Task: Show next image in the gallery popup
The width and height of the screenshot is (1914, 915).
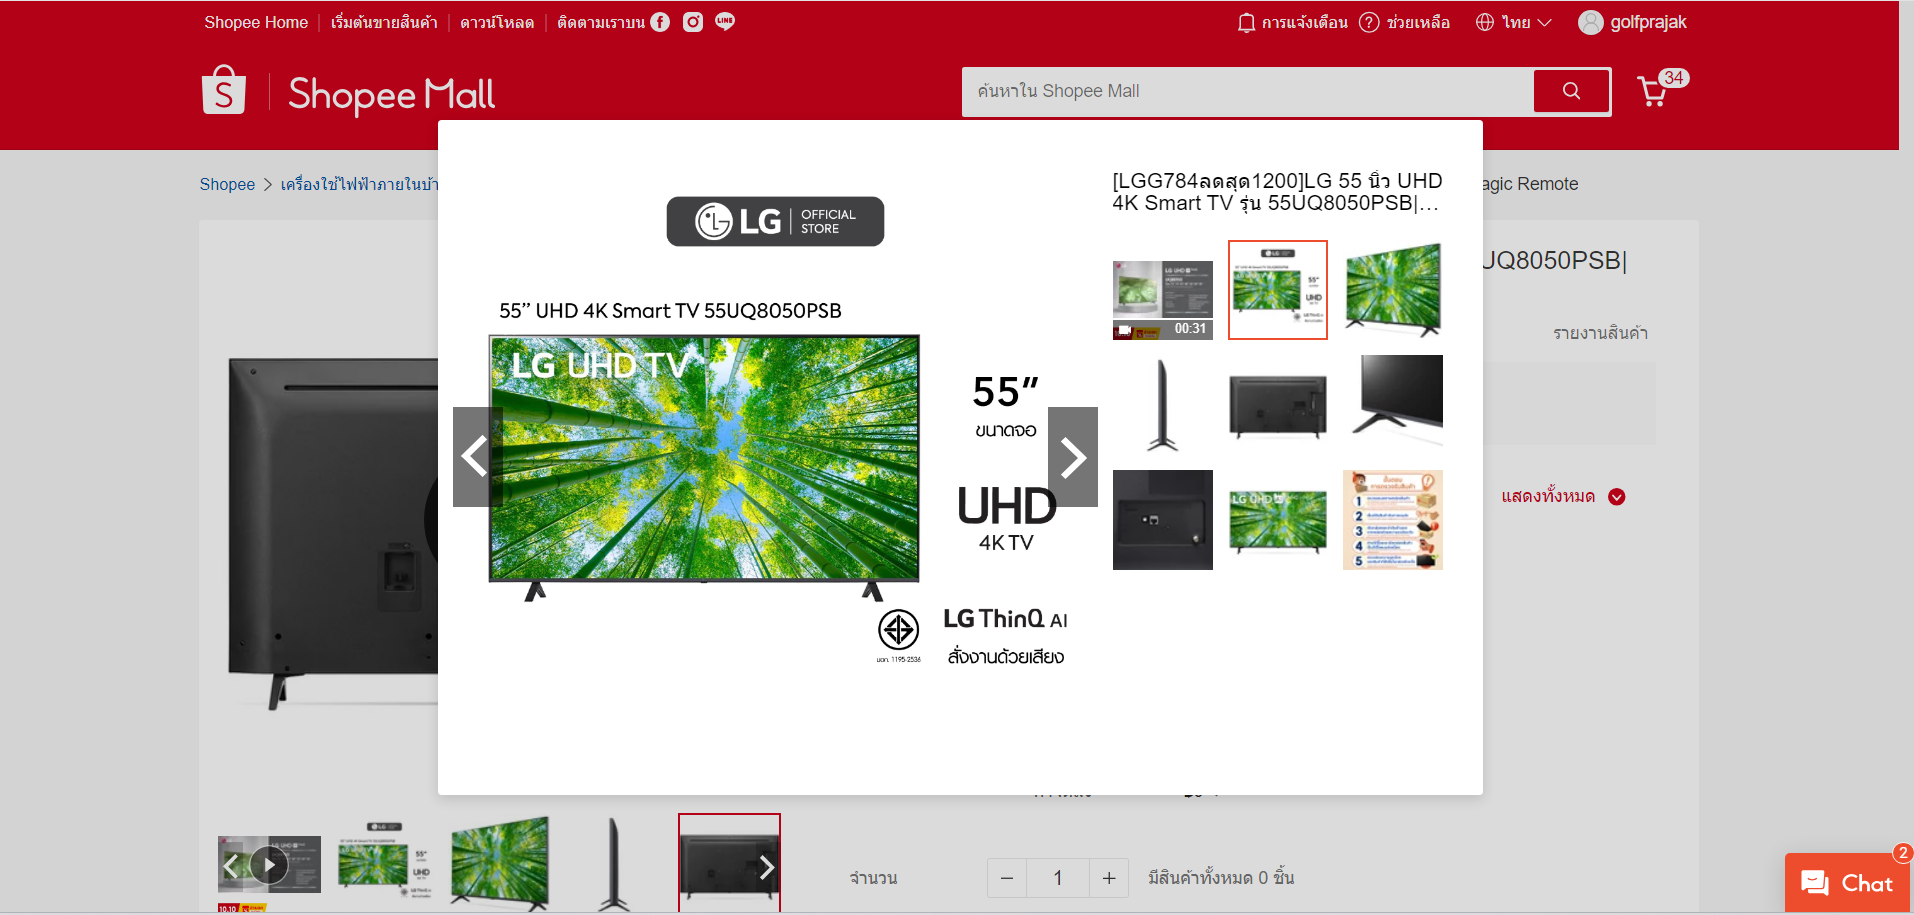Action: (1073, 457)
